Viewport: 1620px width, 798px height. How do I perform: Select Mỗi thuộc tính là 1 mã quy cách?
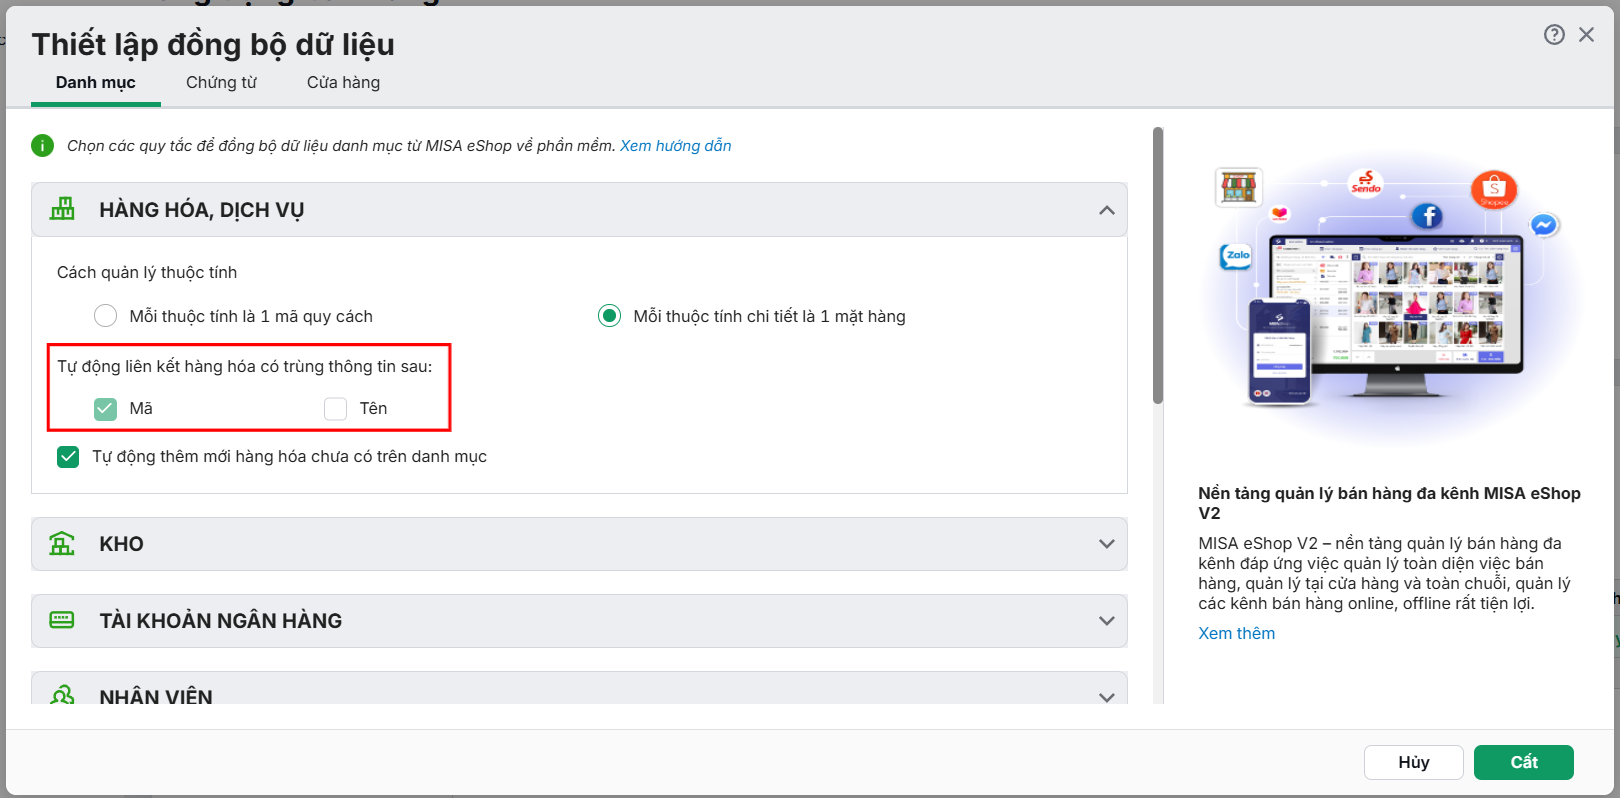105,316
